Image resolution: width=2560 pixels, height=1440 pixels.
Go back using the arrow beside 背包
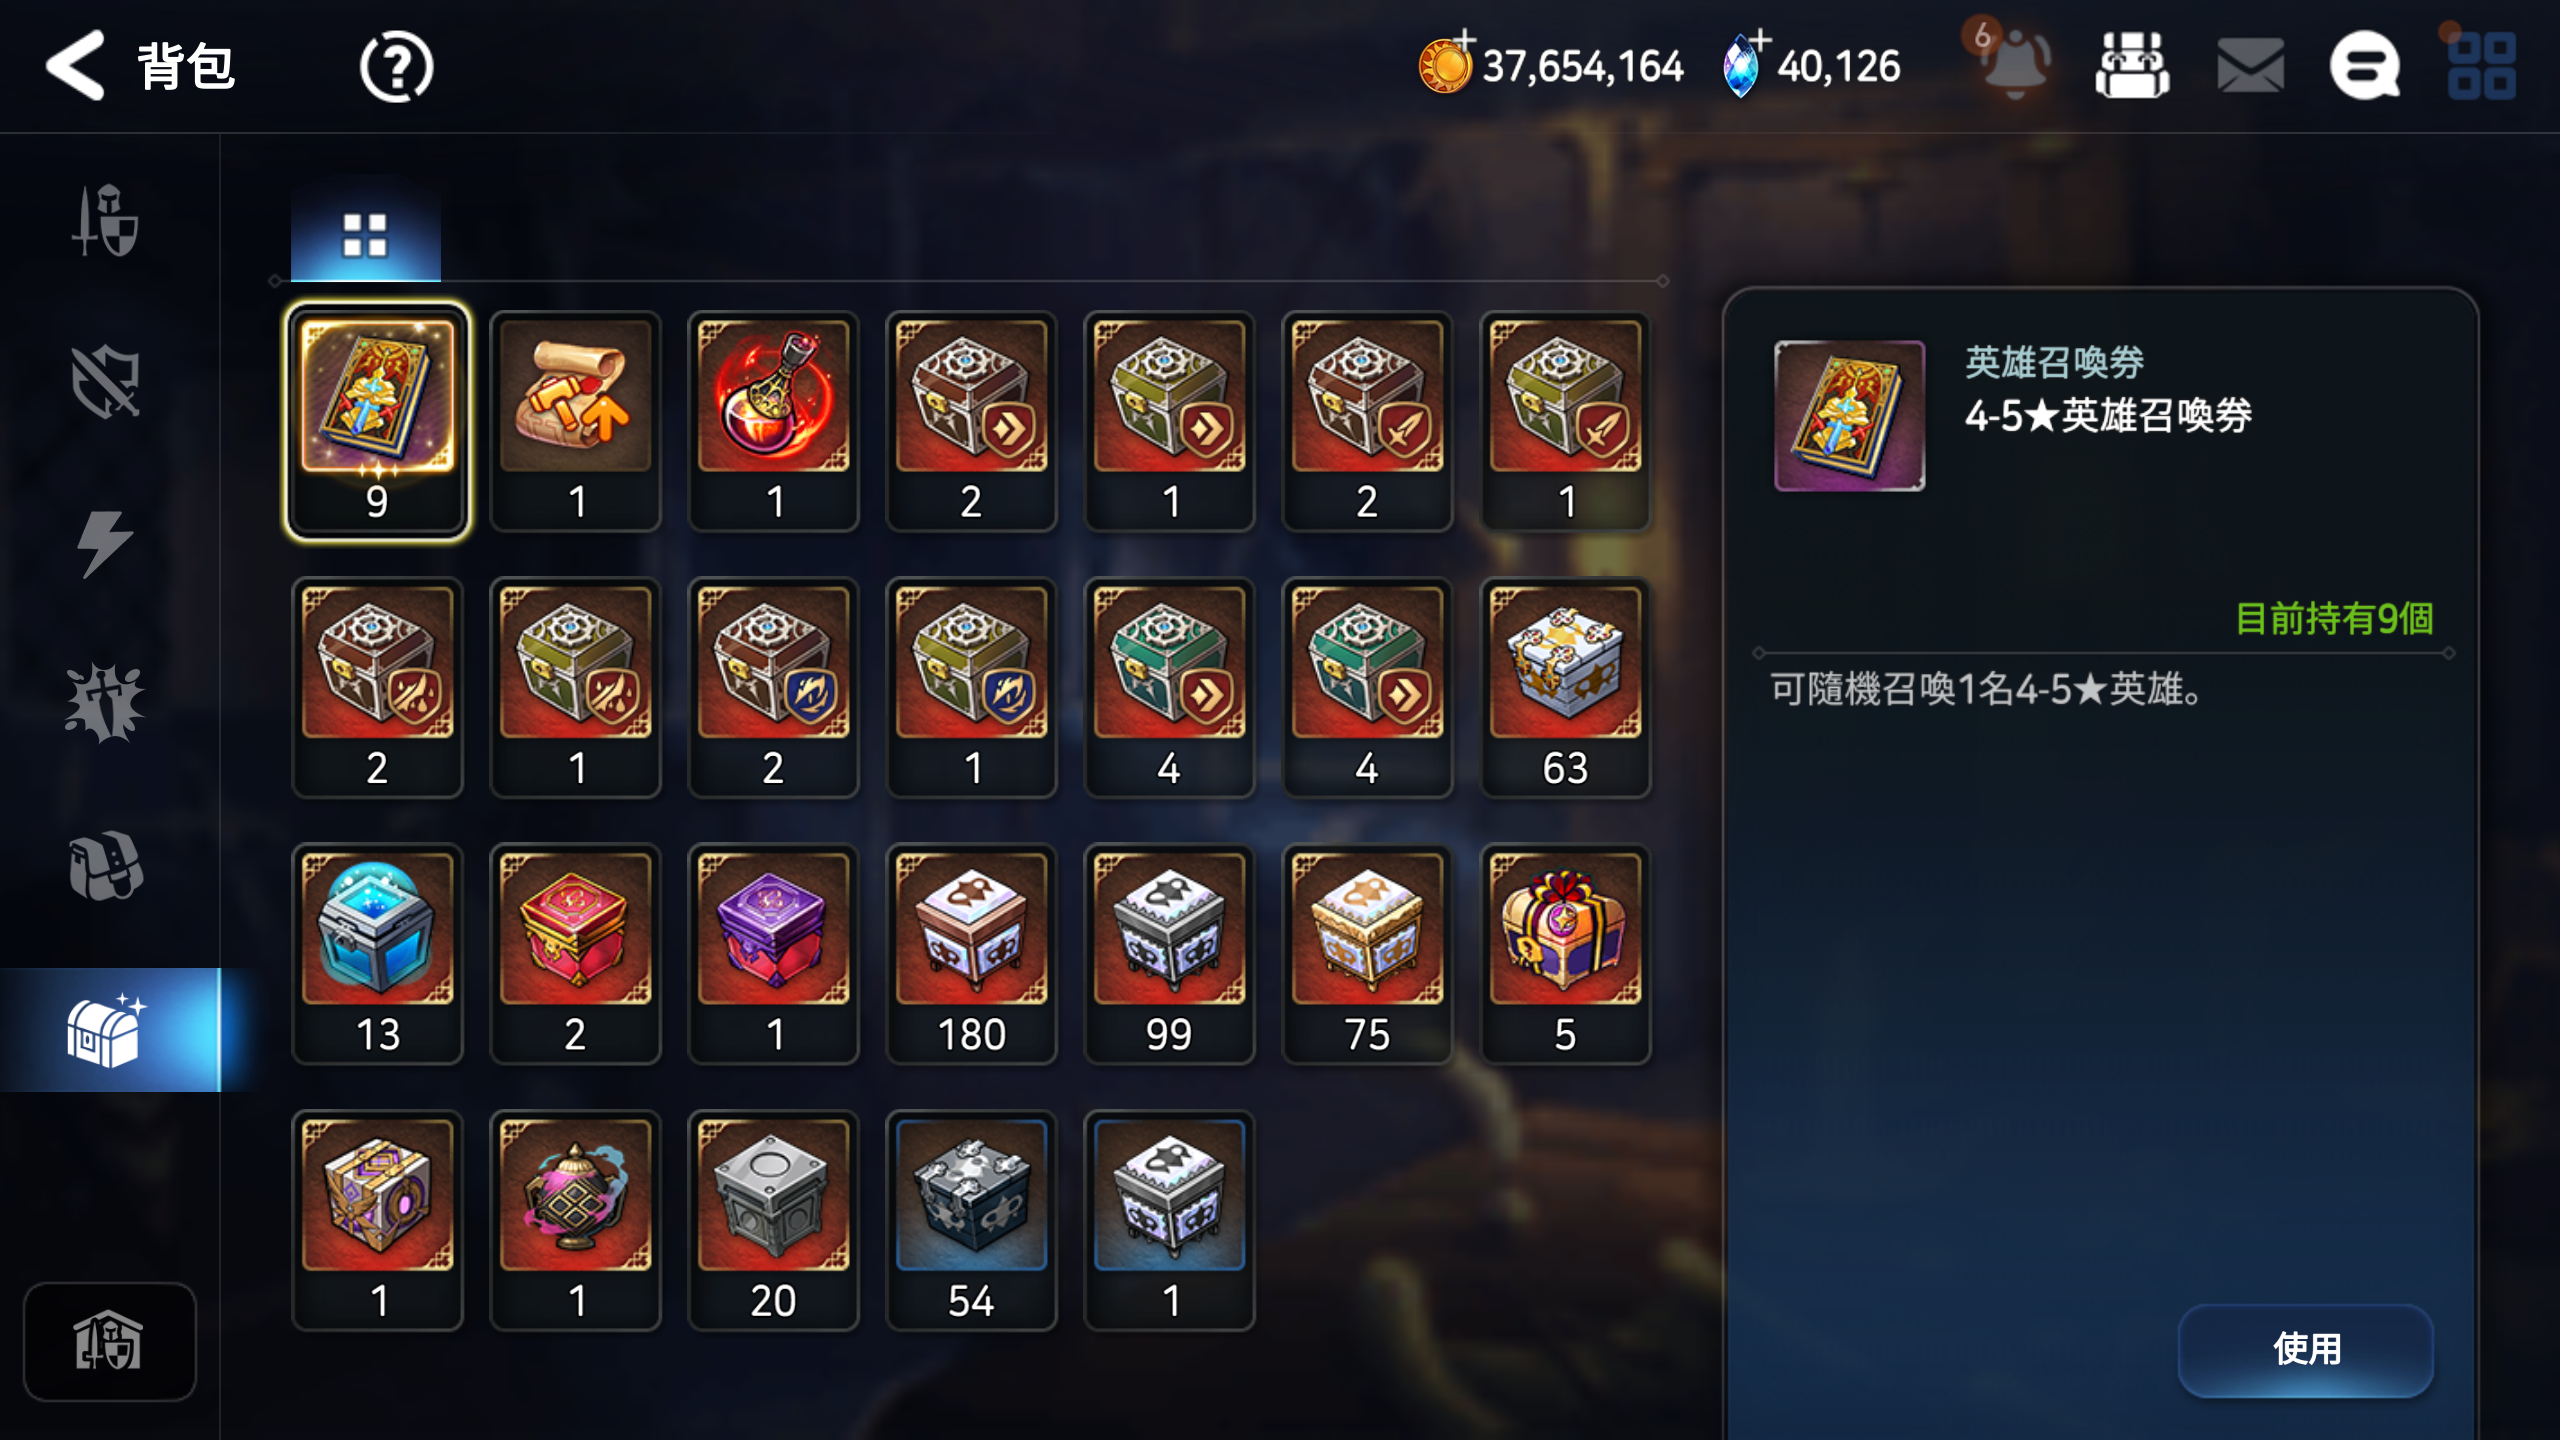tap(75, 66)
